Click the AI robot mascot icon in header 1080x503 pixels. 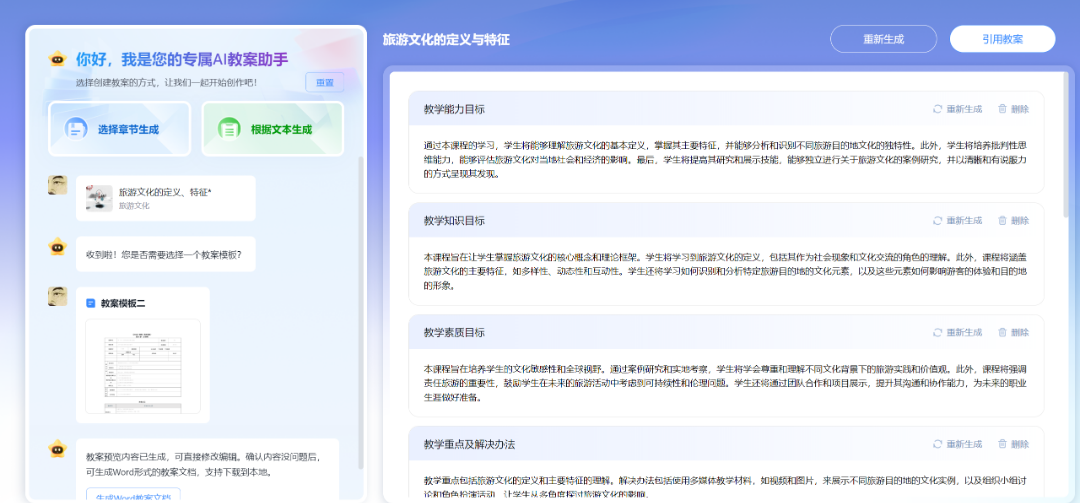57,59
